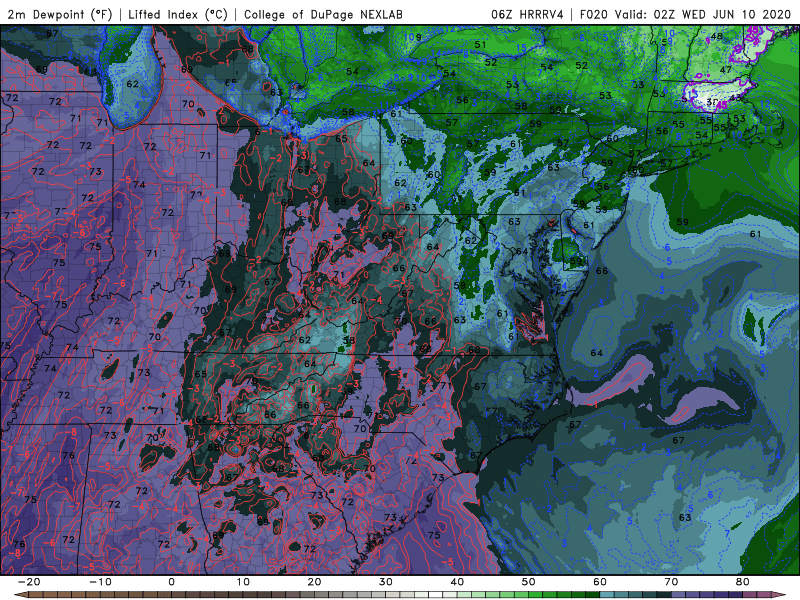Click the '47' dewpoint value in New England

tap(726, 70)
